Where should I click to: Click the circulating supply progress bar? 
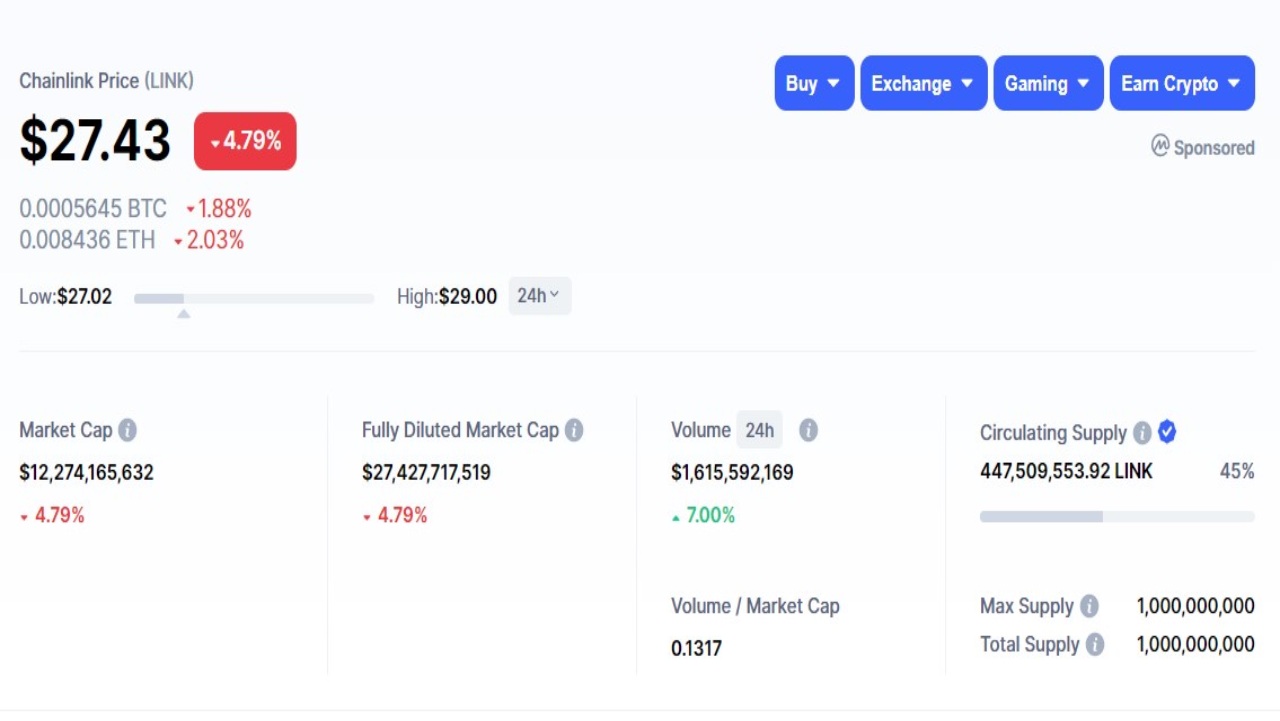(x=1117, y=517)
